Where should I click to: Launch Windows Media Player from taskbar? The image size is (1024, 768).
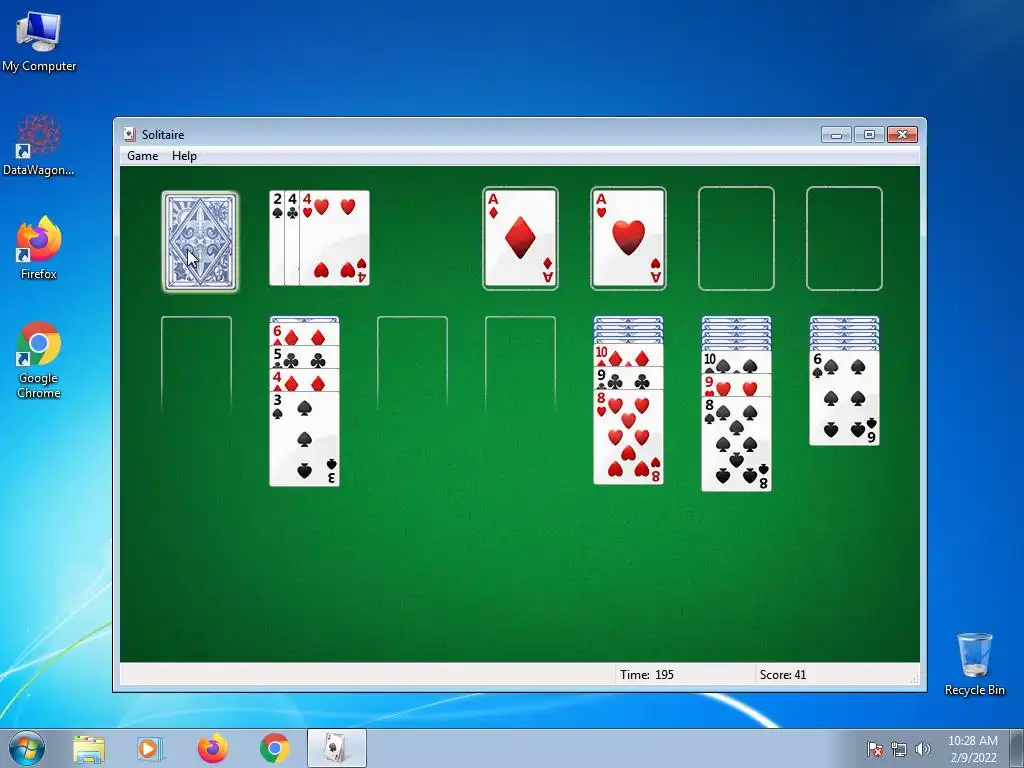[149, 748]
